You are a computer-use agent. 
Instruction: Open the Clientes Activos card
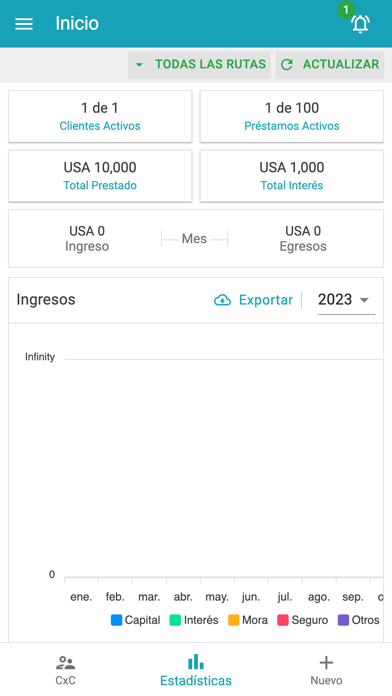coord(100,116)
